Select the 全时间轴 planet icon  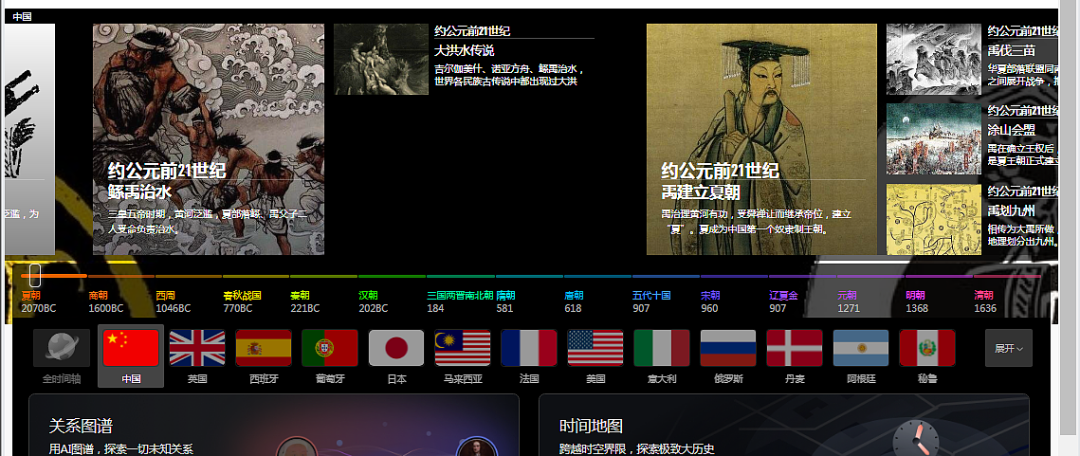coord(61,348)
